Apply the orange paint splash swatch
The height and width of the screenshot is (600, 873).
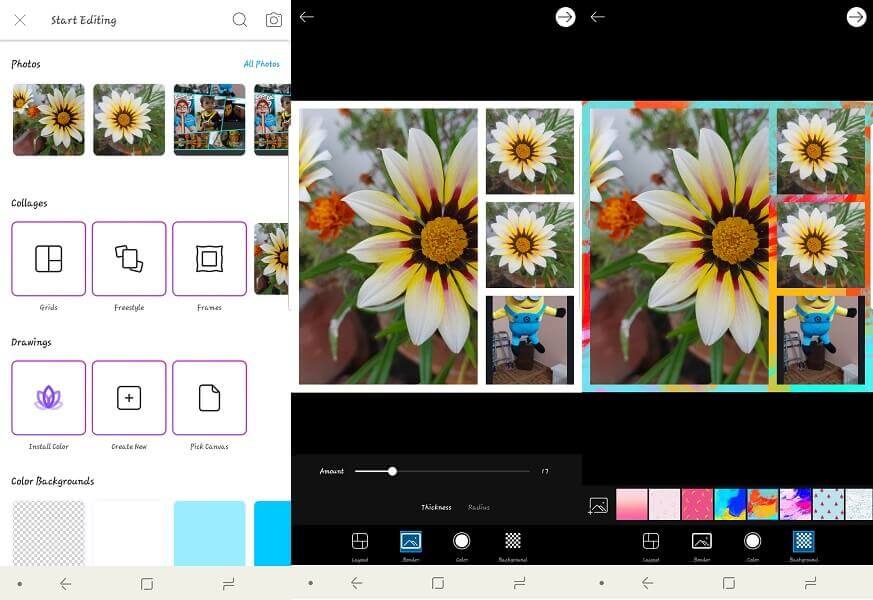click(x=763, y=504)
